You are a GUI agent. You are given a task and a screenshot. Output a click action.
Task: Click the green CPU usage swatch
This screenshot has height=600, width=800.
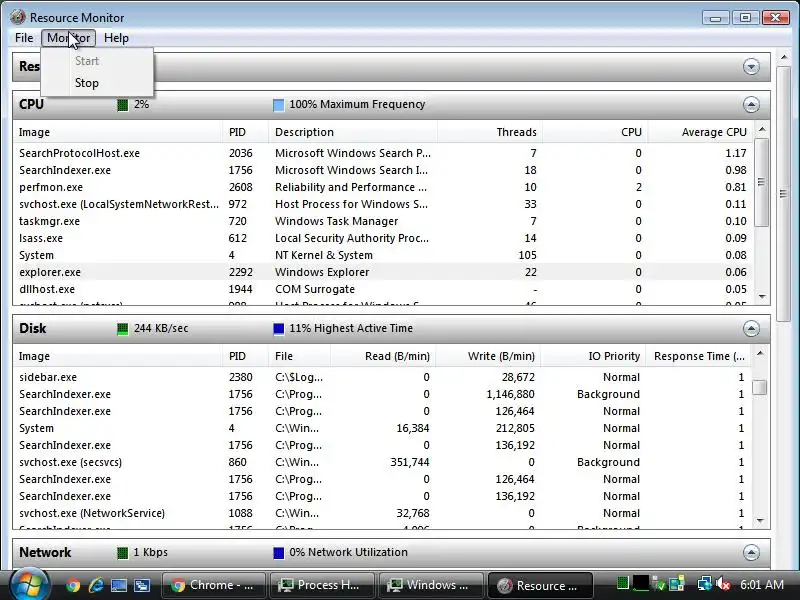click(122, 105)
